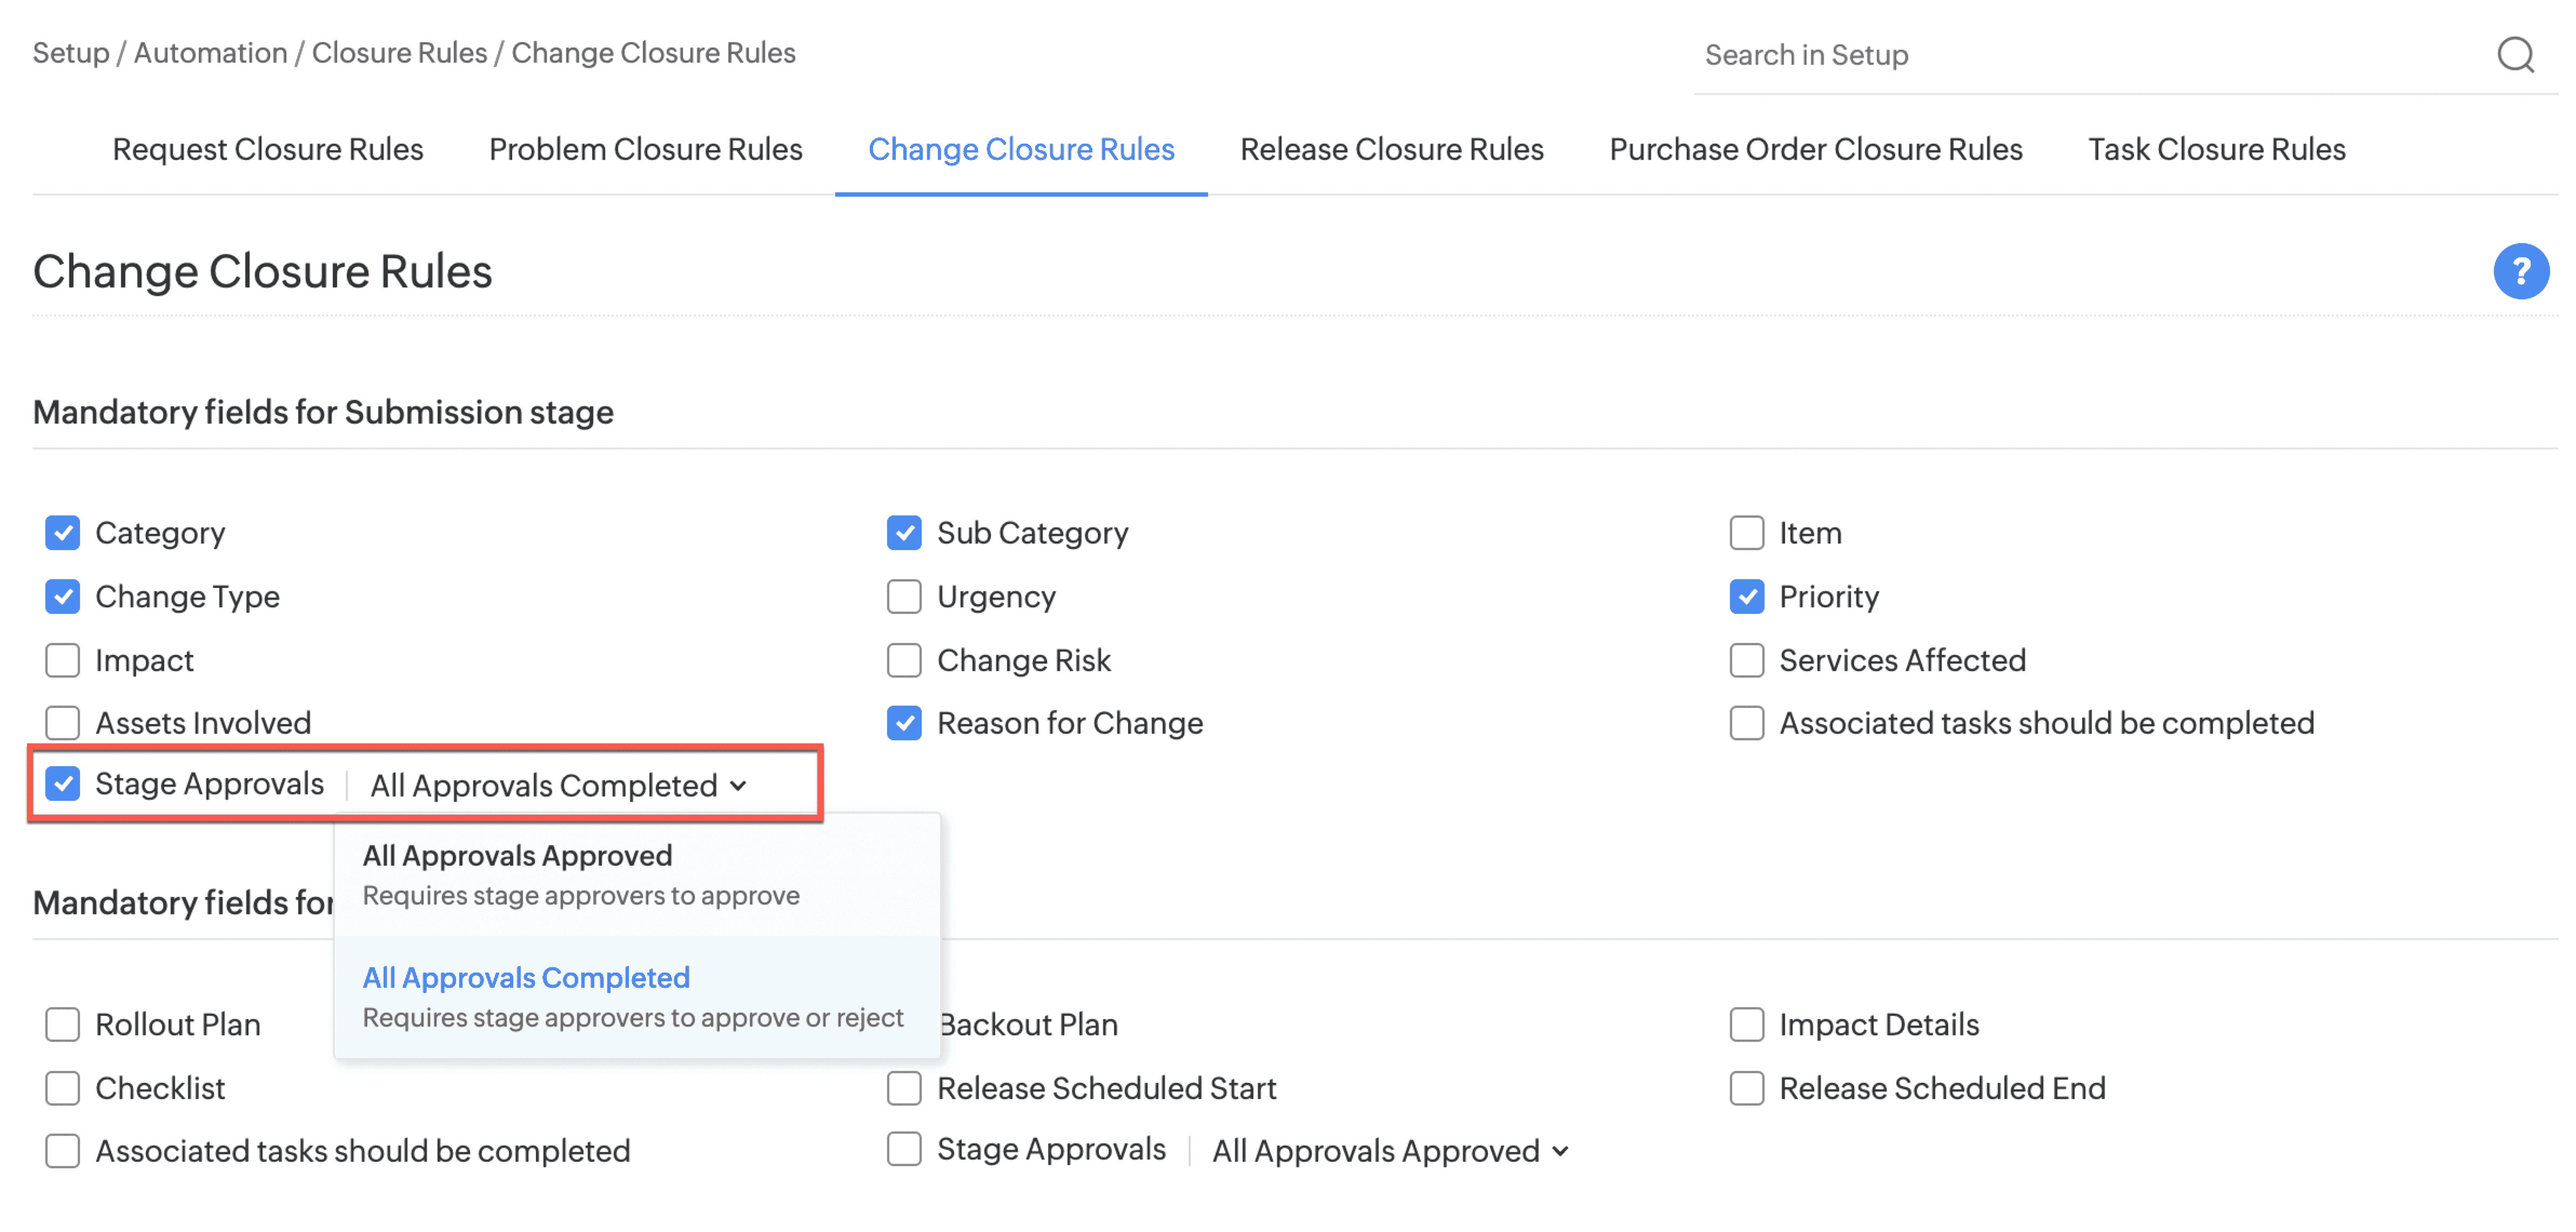Image resolution: width=2576 pixels, height=1232 pixels.
Task: Switch to Request Closure Rules tab
Action: (x=267, y=149)
